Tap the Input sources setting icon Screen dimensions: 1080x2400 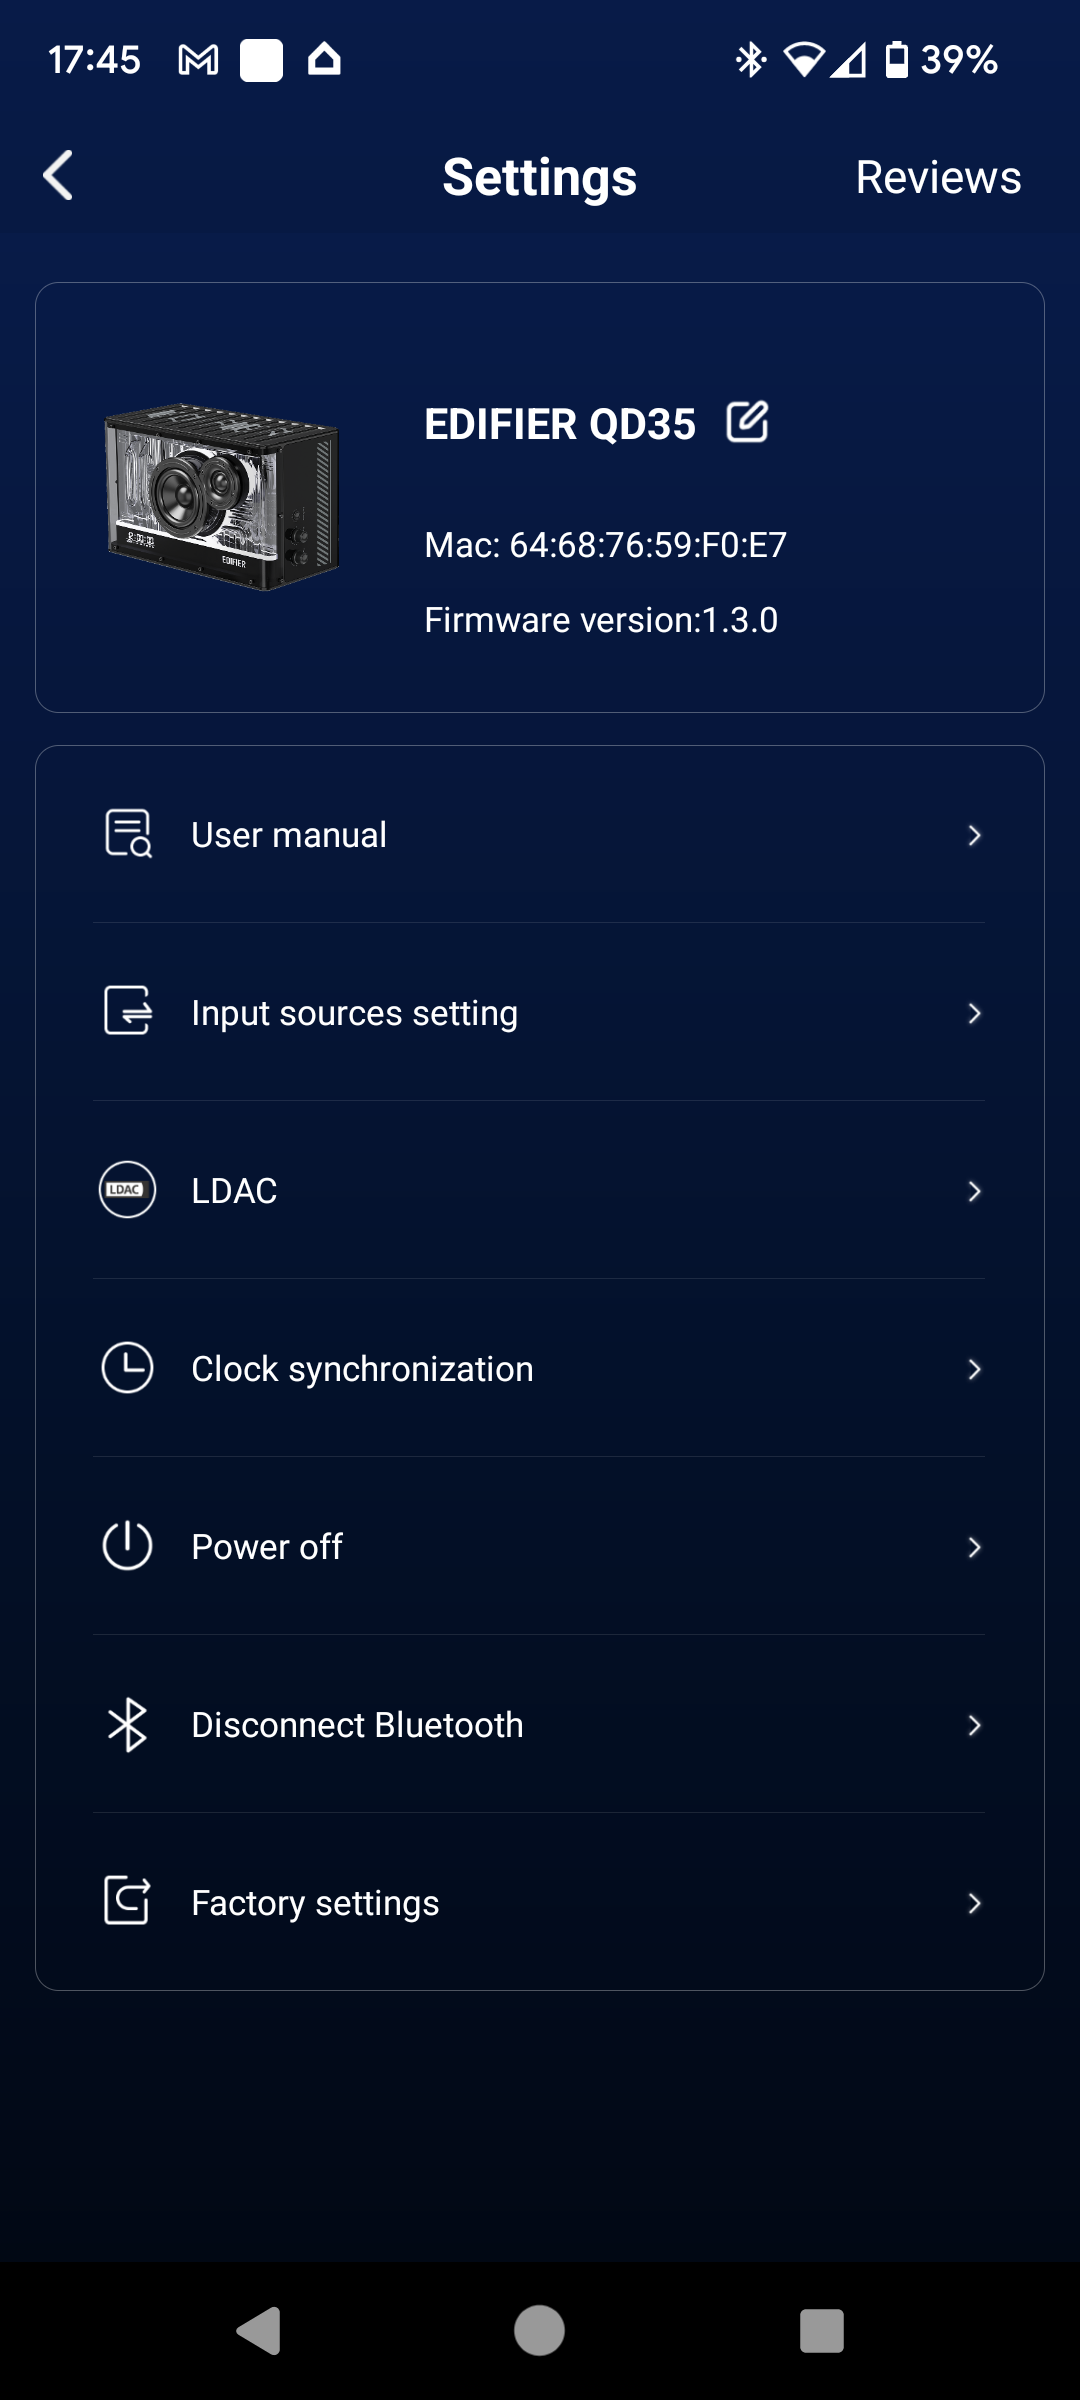[128, 1011]
